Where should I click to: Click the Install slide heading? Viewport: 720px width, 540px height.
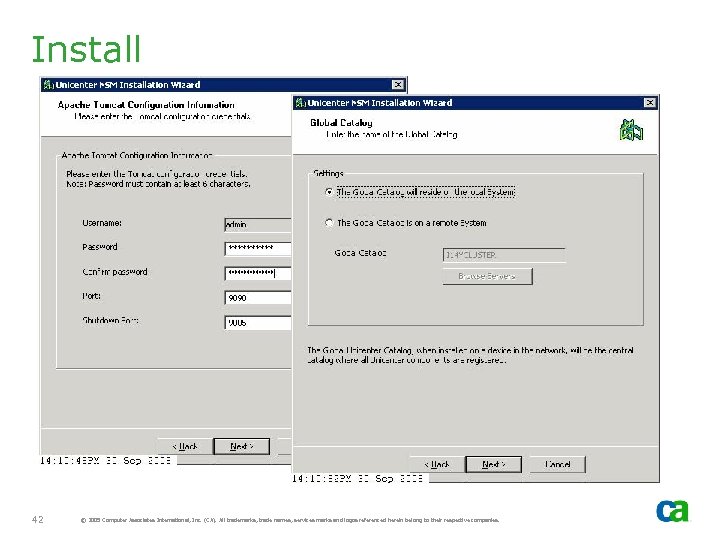[x=86, y=49]
